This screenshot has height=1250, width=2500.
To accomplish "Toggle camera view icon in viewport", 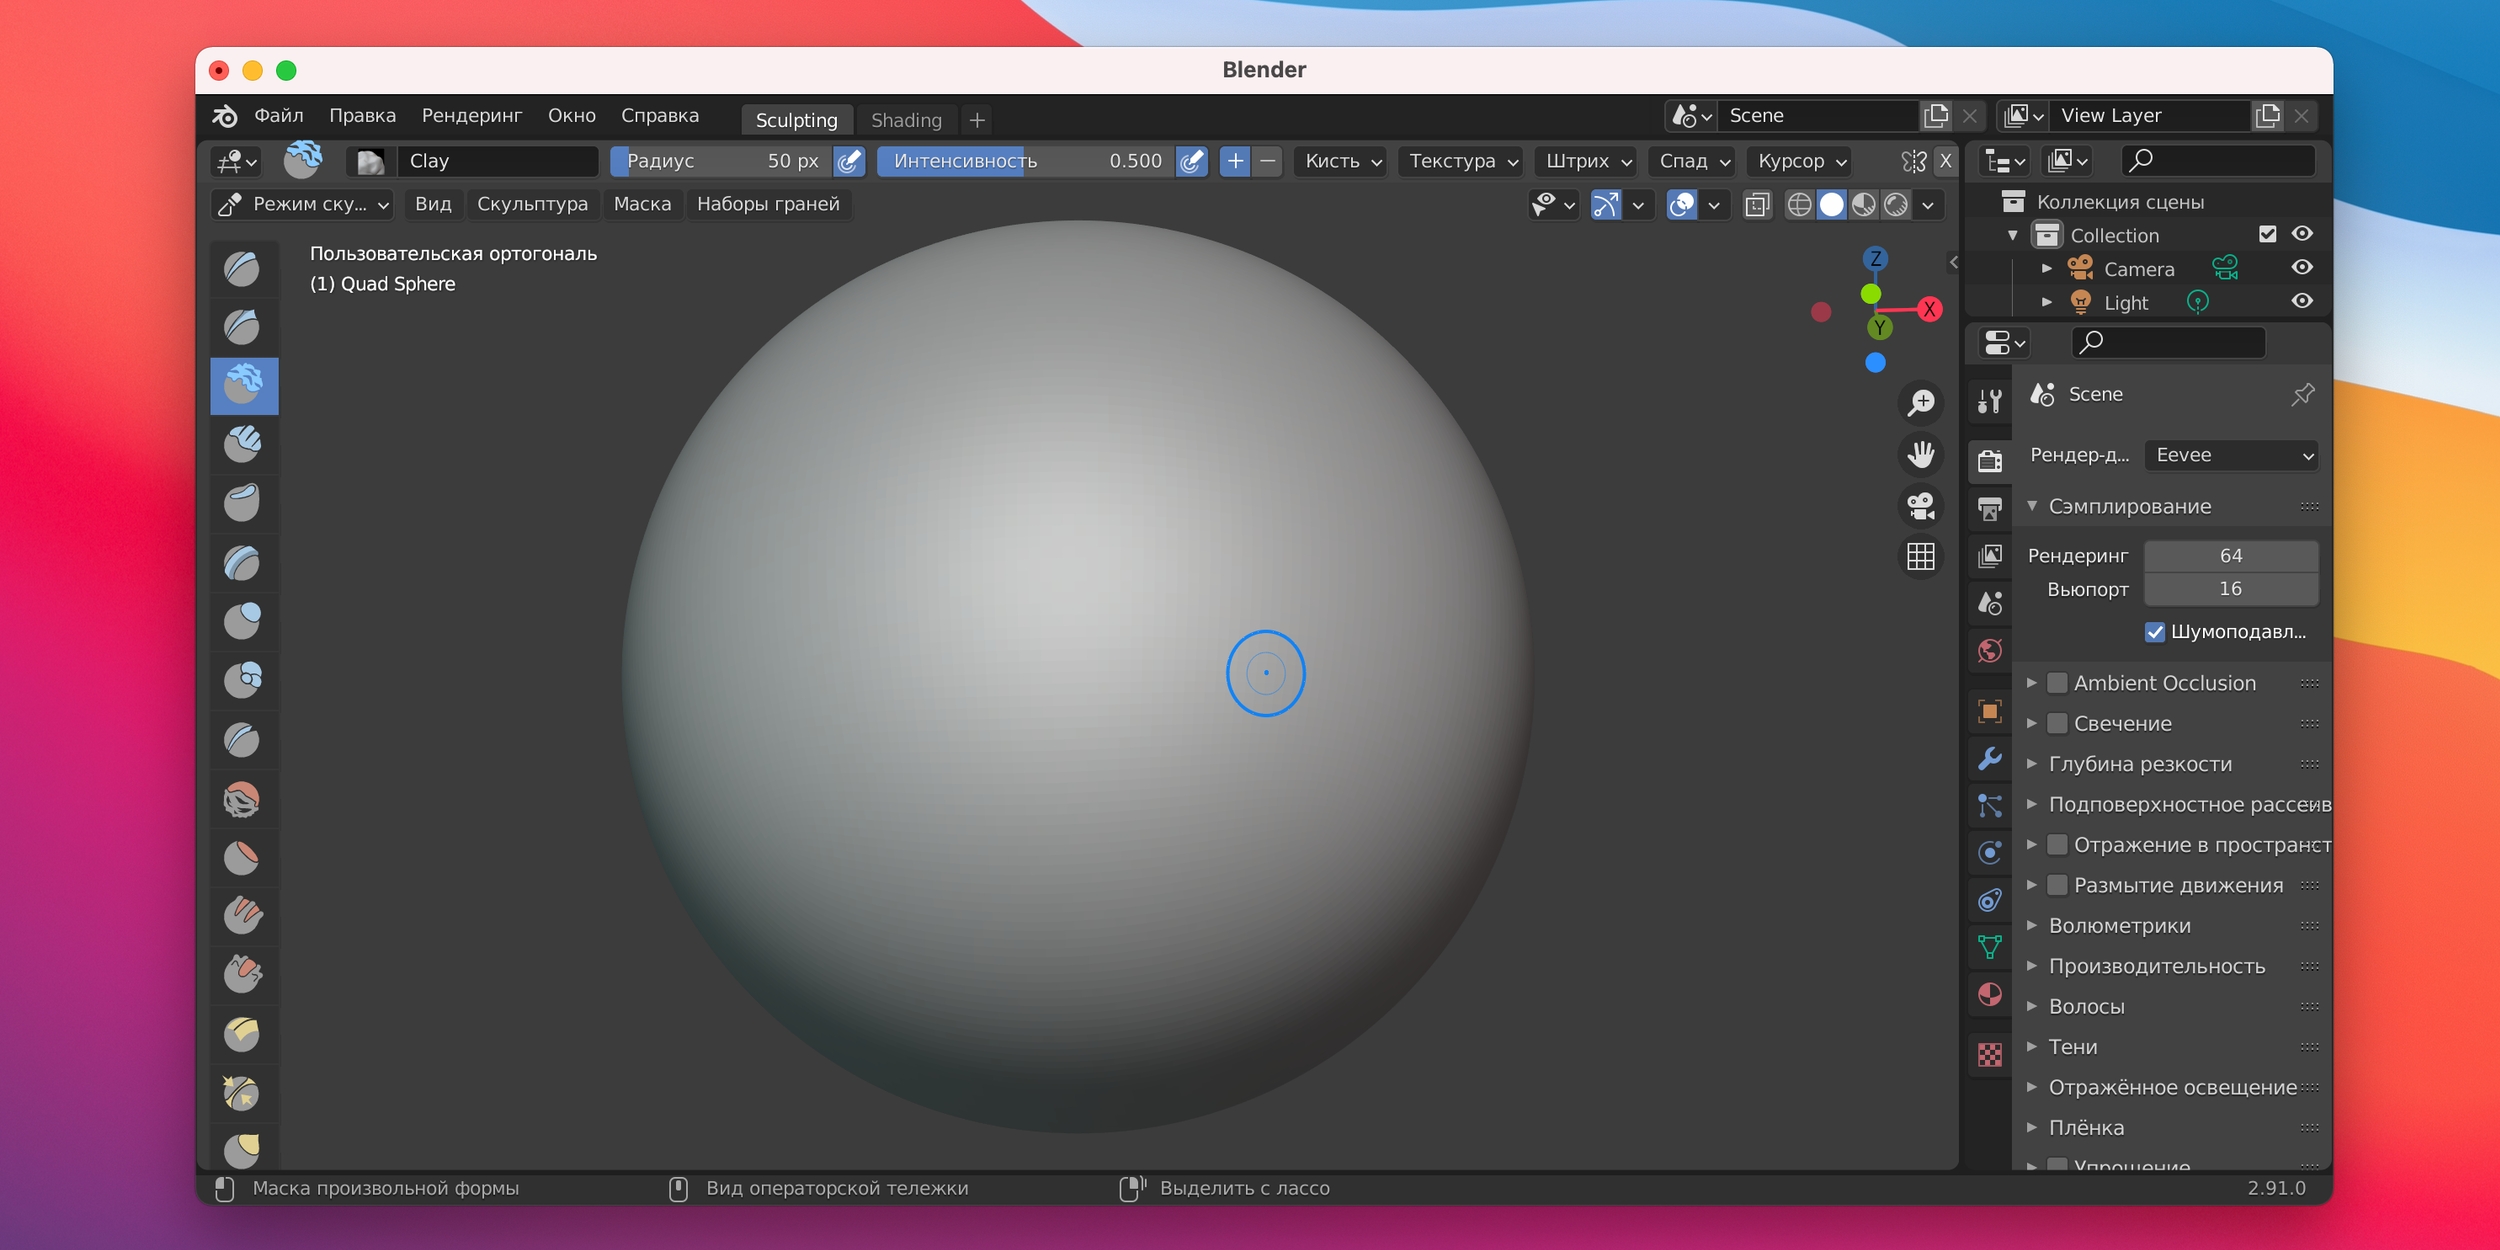I will (x=1920, y=505).
